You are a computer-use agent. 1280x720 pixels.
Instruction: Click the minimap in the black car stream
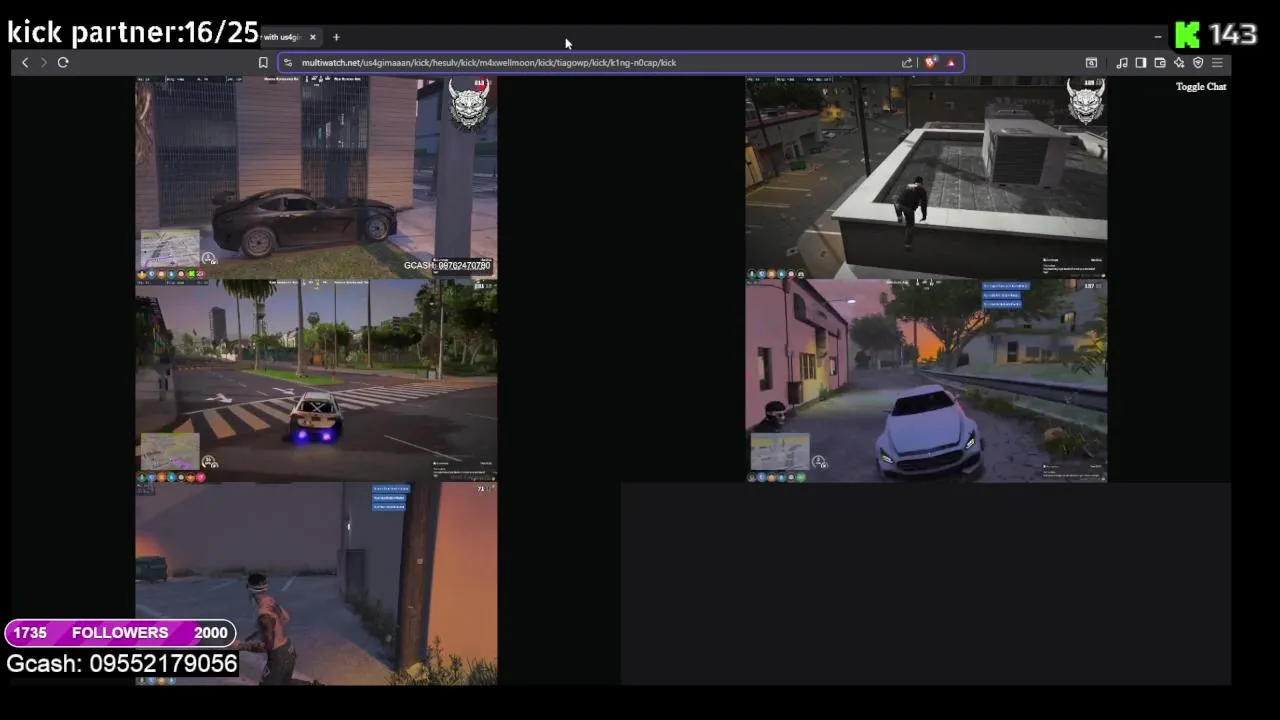tap(170, 248)
